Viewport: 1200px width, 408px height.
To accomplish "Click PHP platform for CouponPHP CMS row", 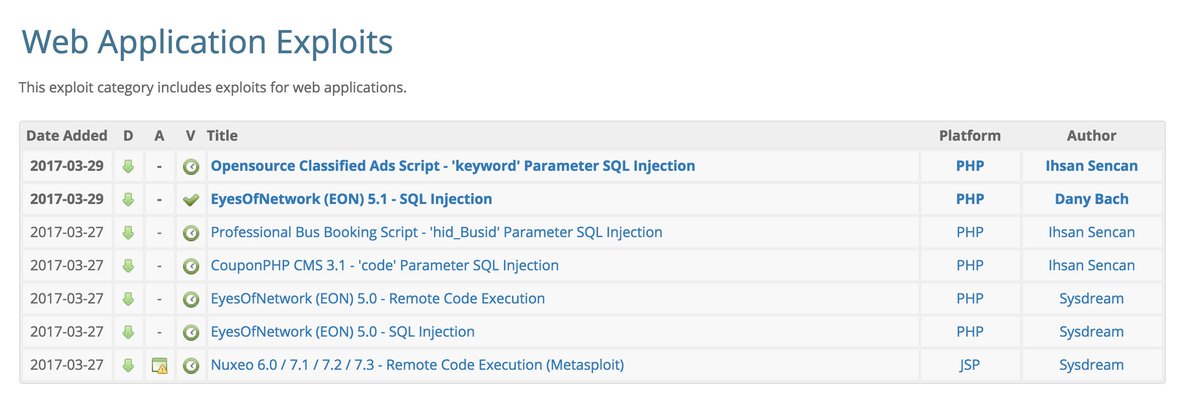I will 970,265.
